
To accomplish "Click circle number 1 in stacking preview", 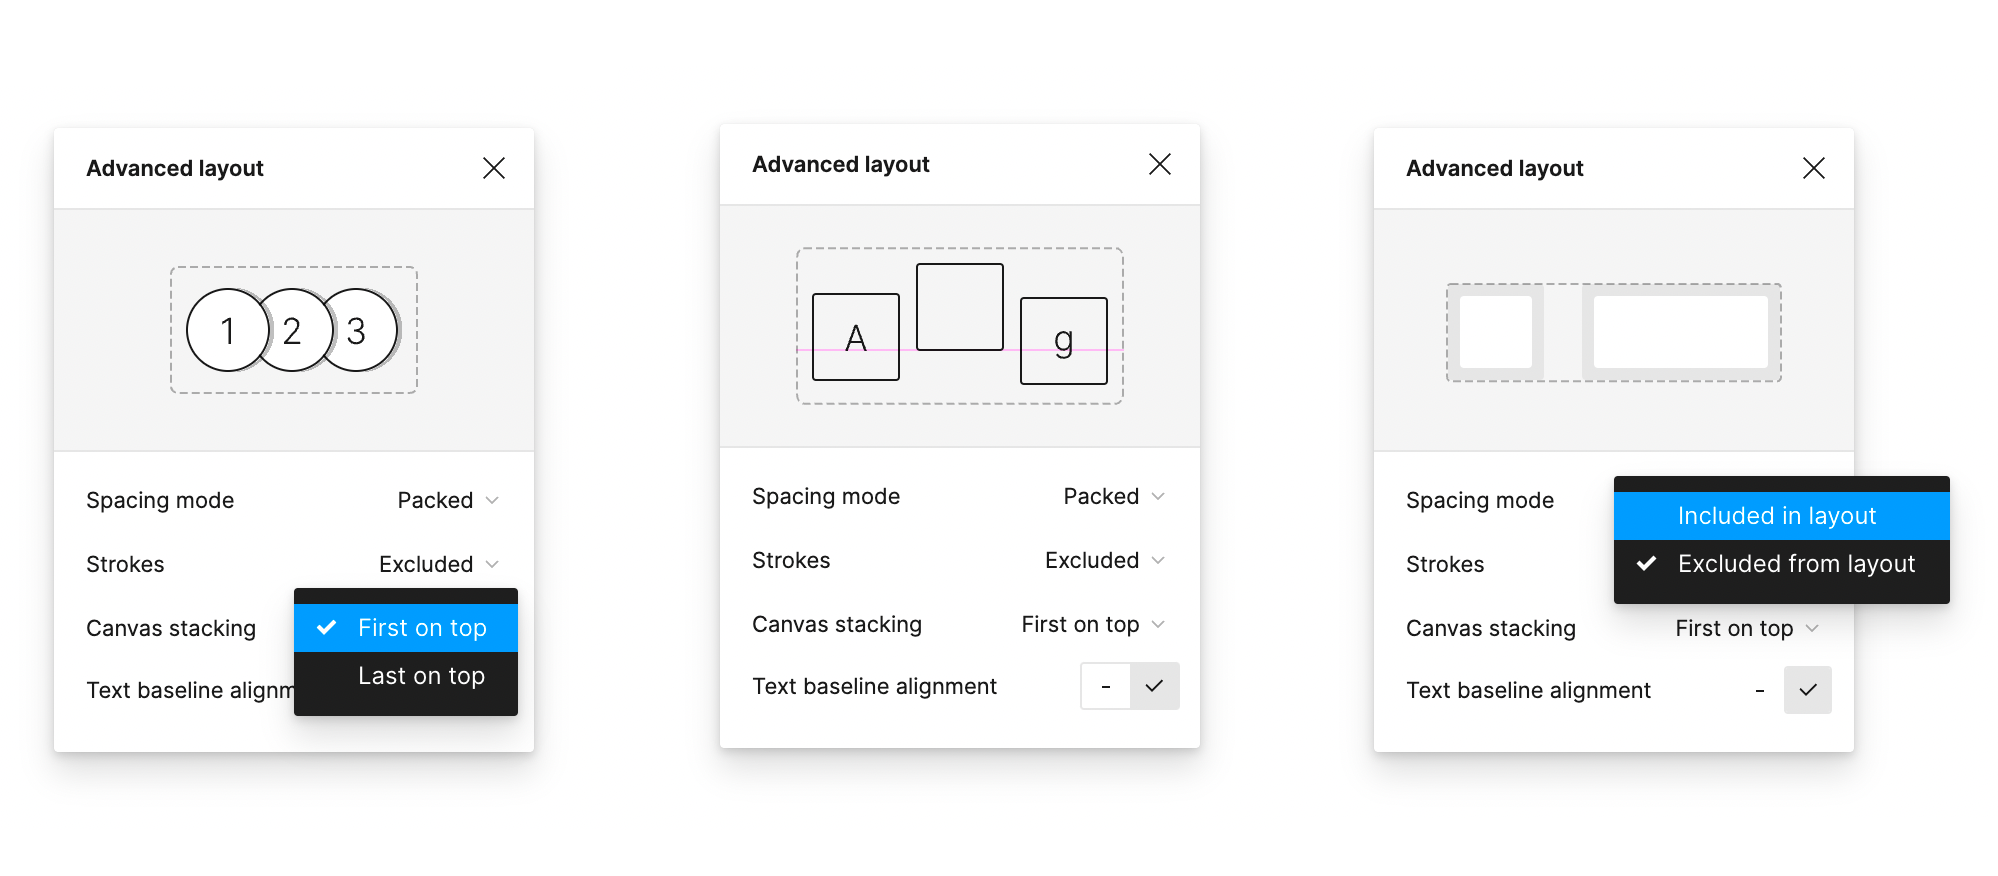I will tap(228, 330).
